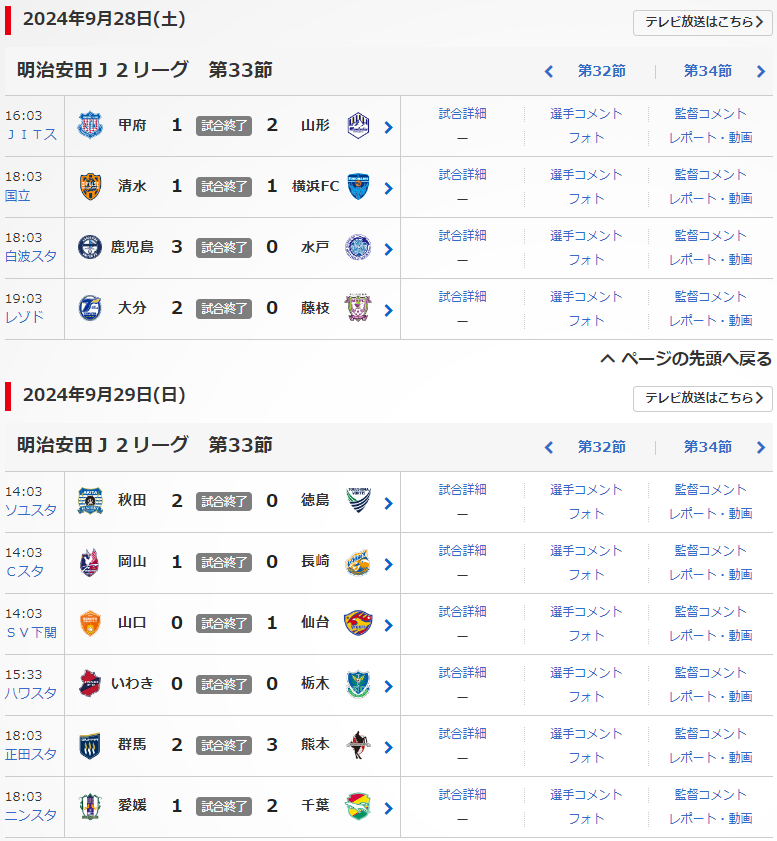Click テレビ放送はこちら button for September 28

(x=702, y=22)
